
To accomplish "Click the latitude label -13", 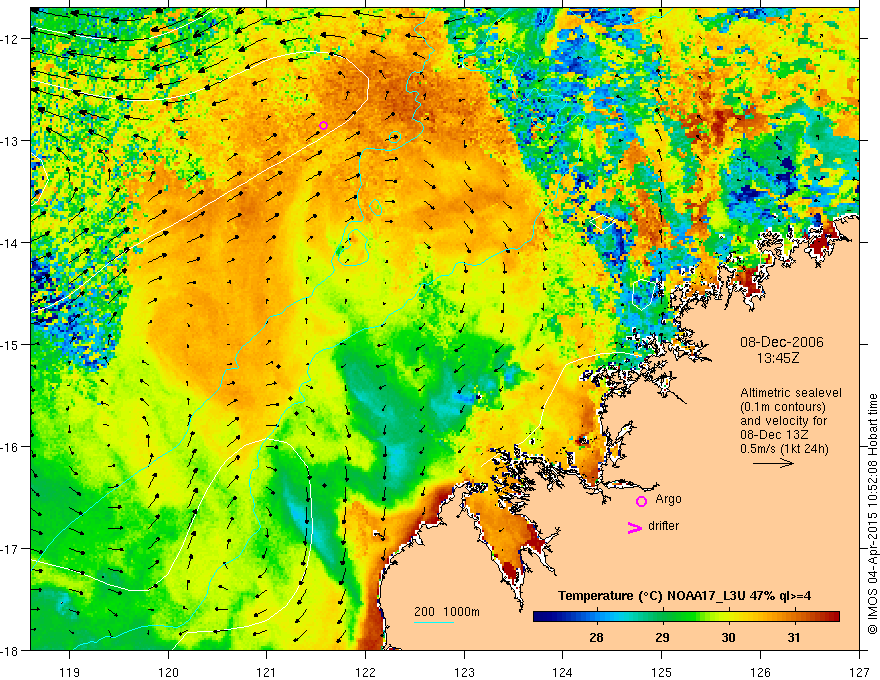I will [12, 141].
